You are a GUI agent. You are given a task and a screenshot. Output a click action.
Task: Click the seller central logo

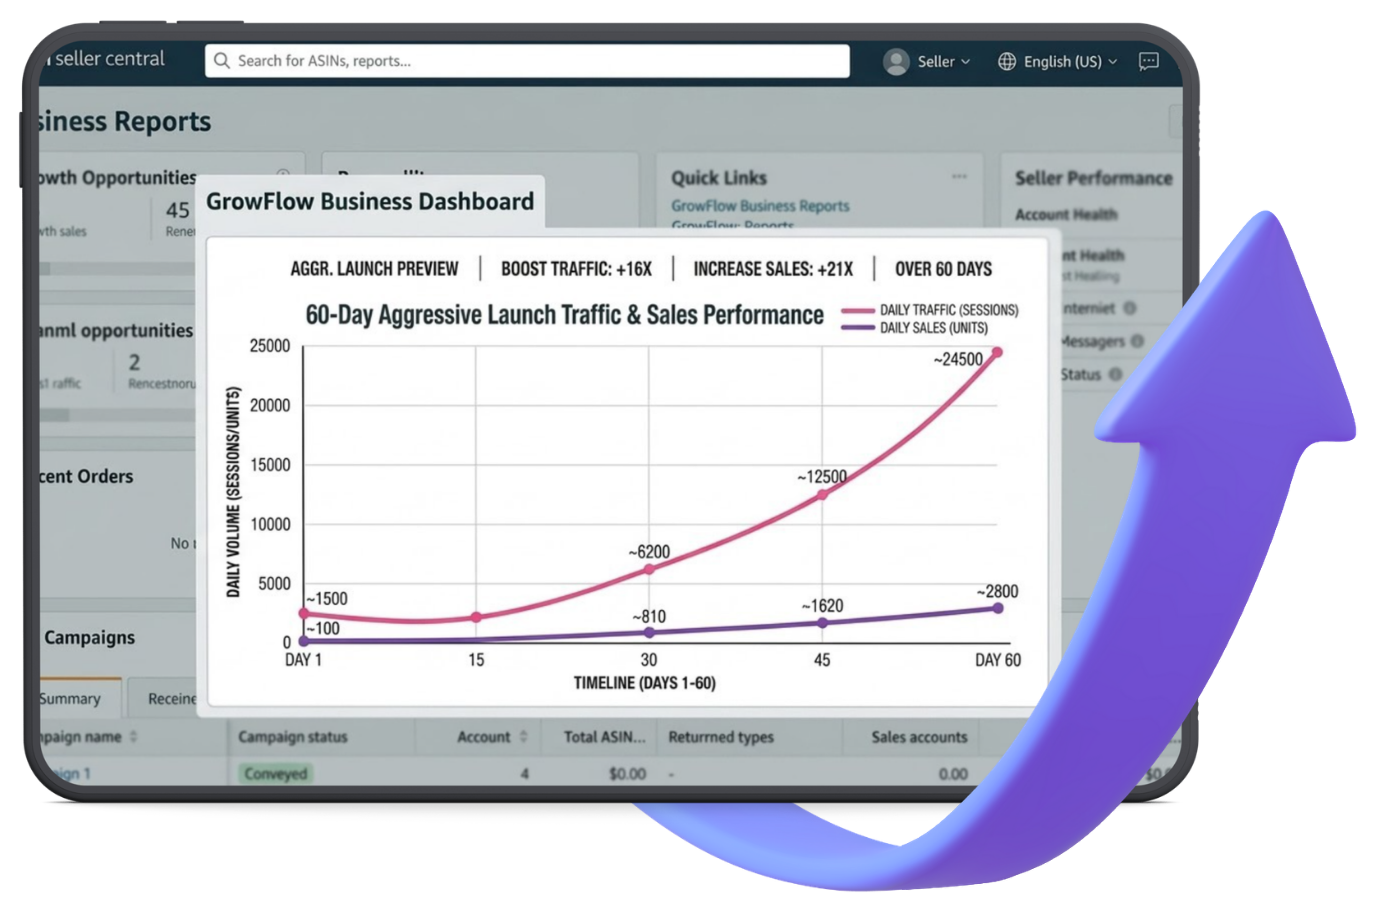click(x=105, y=59)
